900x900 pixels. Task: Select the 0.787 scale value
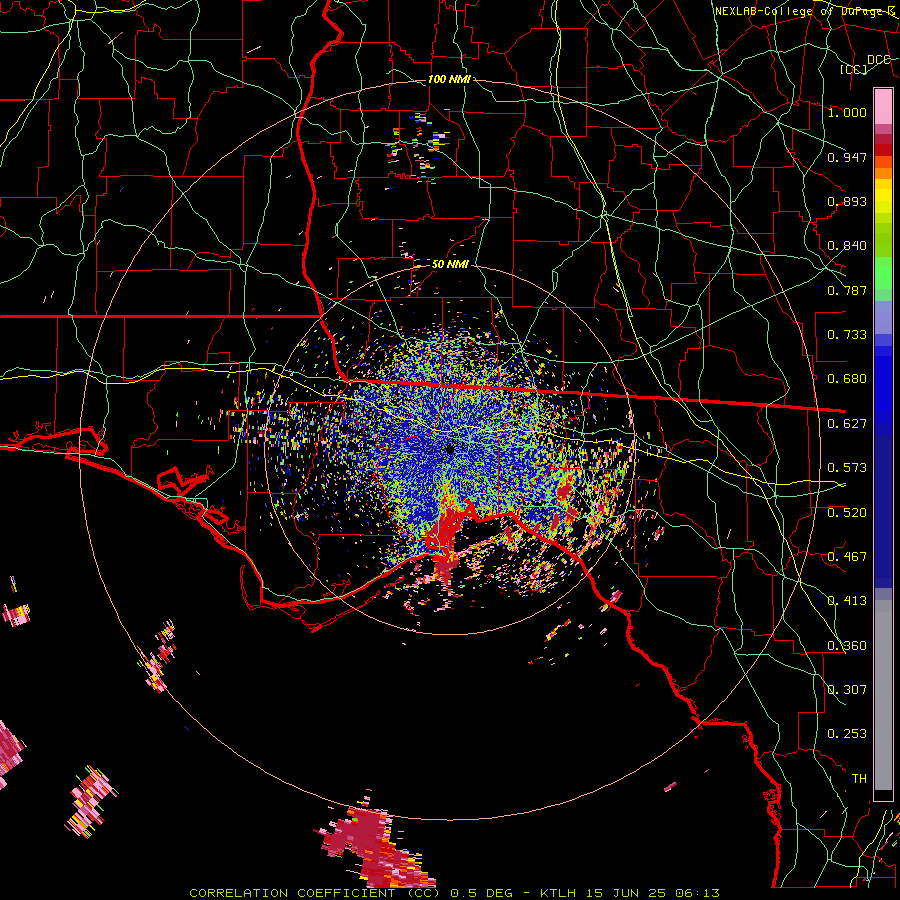847,290
